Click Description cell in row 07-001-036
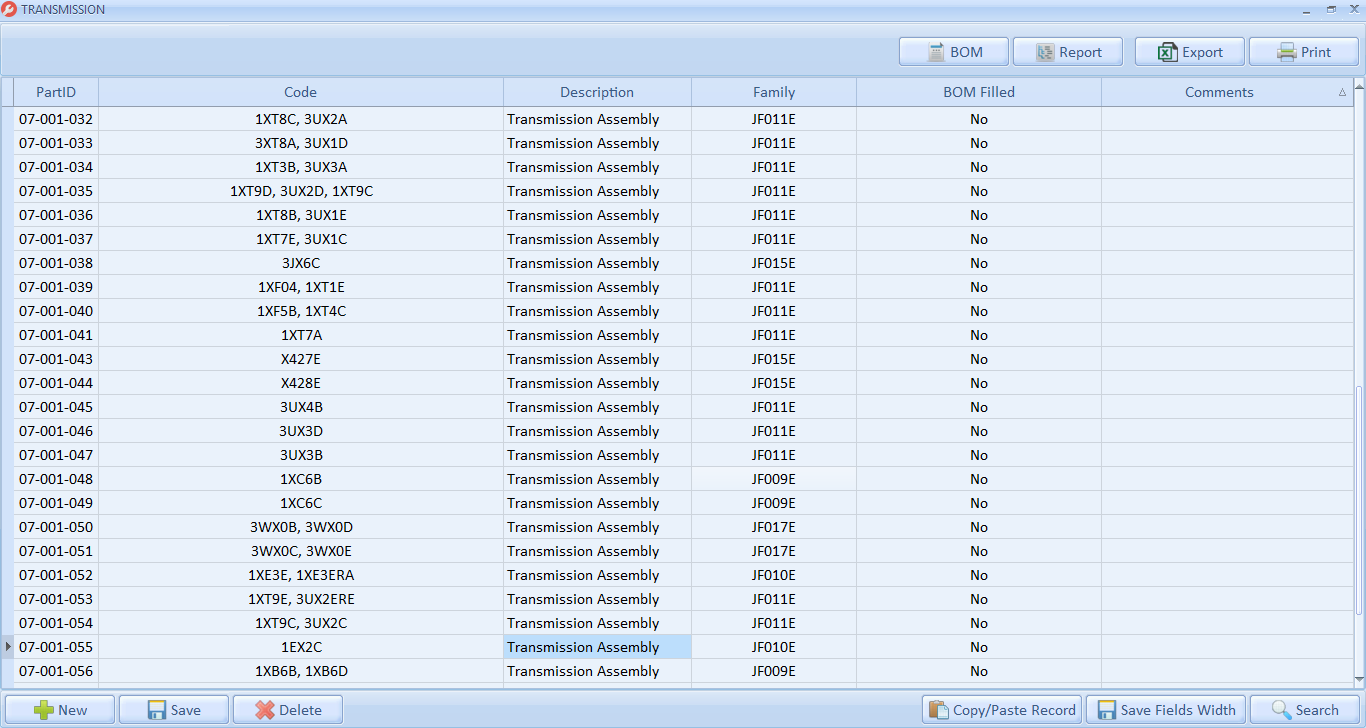This screenshot has width=1366, height=728. [597, 215]
